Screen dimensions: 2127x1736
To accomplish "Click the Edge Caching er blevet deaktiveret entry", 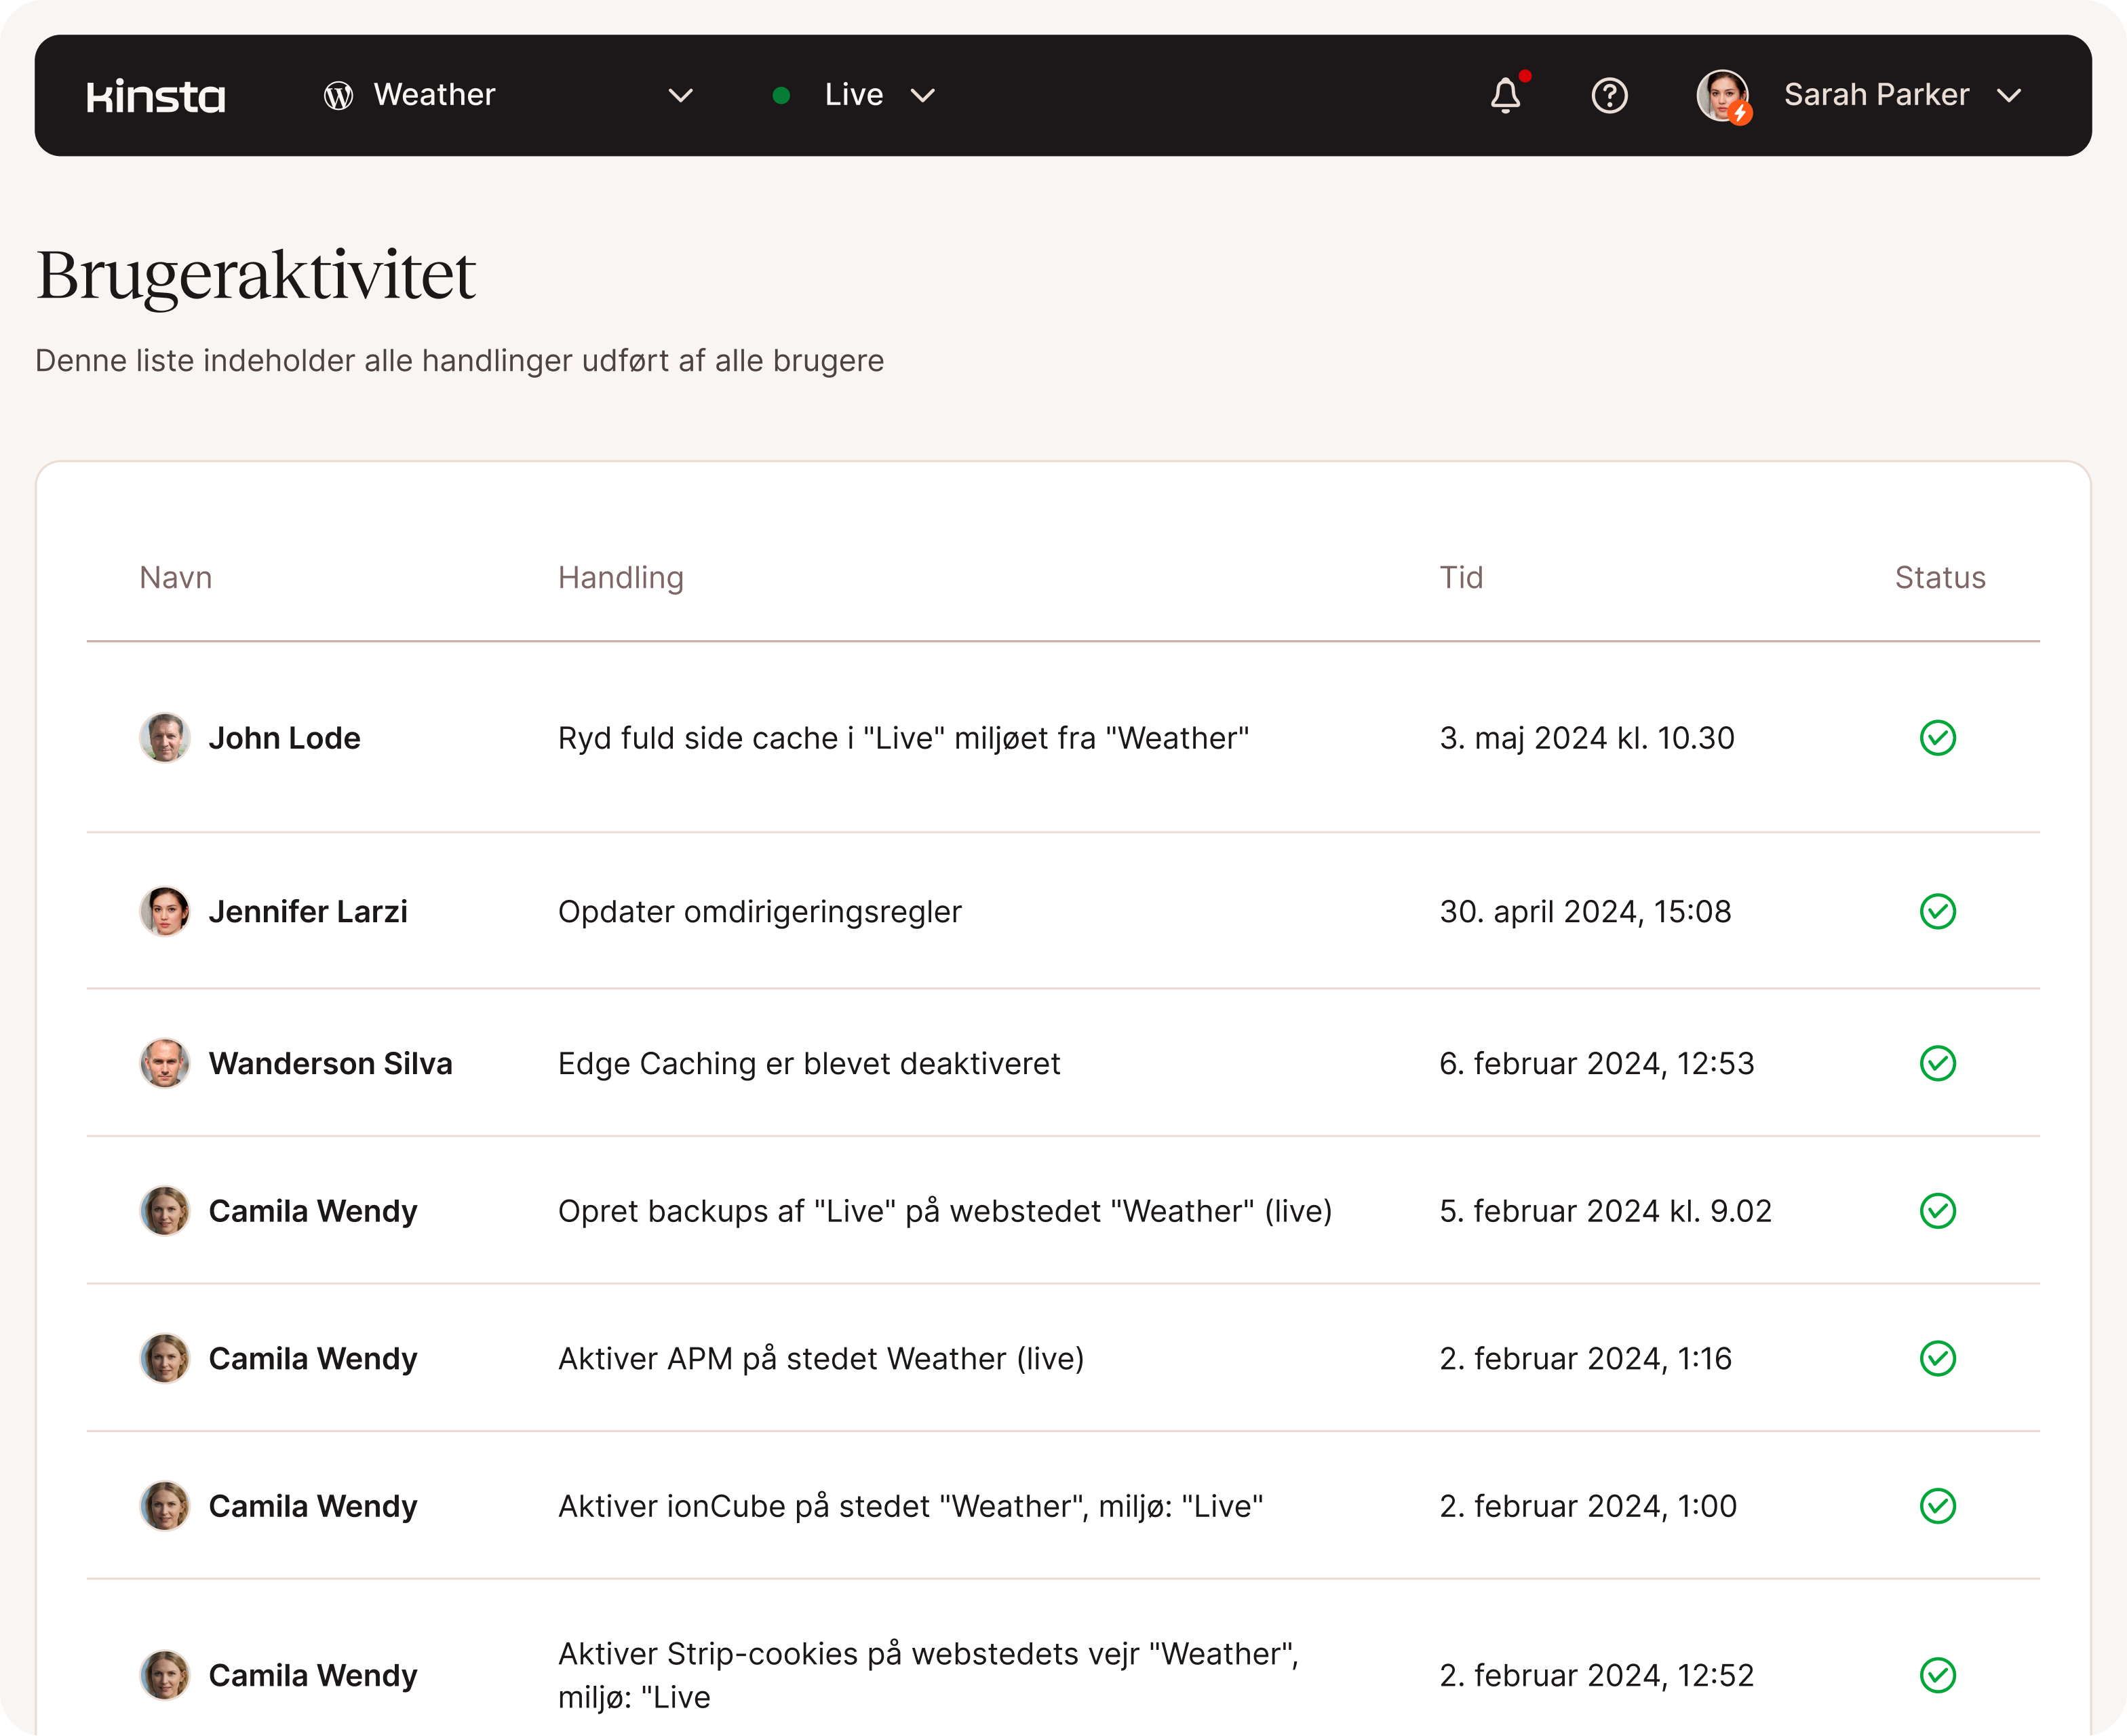I will (808, 1063).
